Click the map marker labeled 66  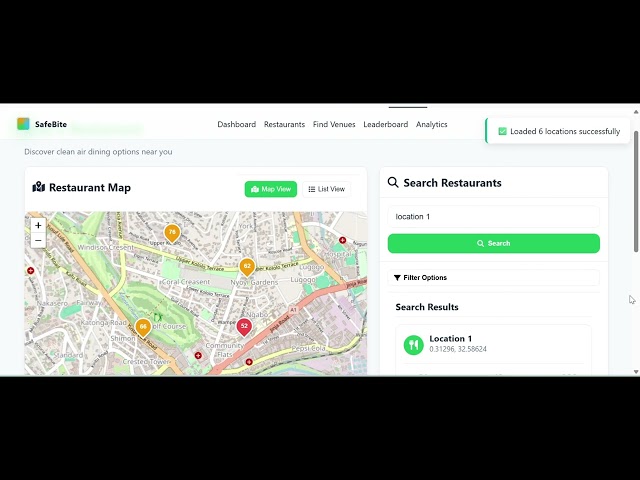(143, 328)
